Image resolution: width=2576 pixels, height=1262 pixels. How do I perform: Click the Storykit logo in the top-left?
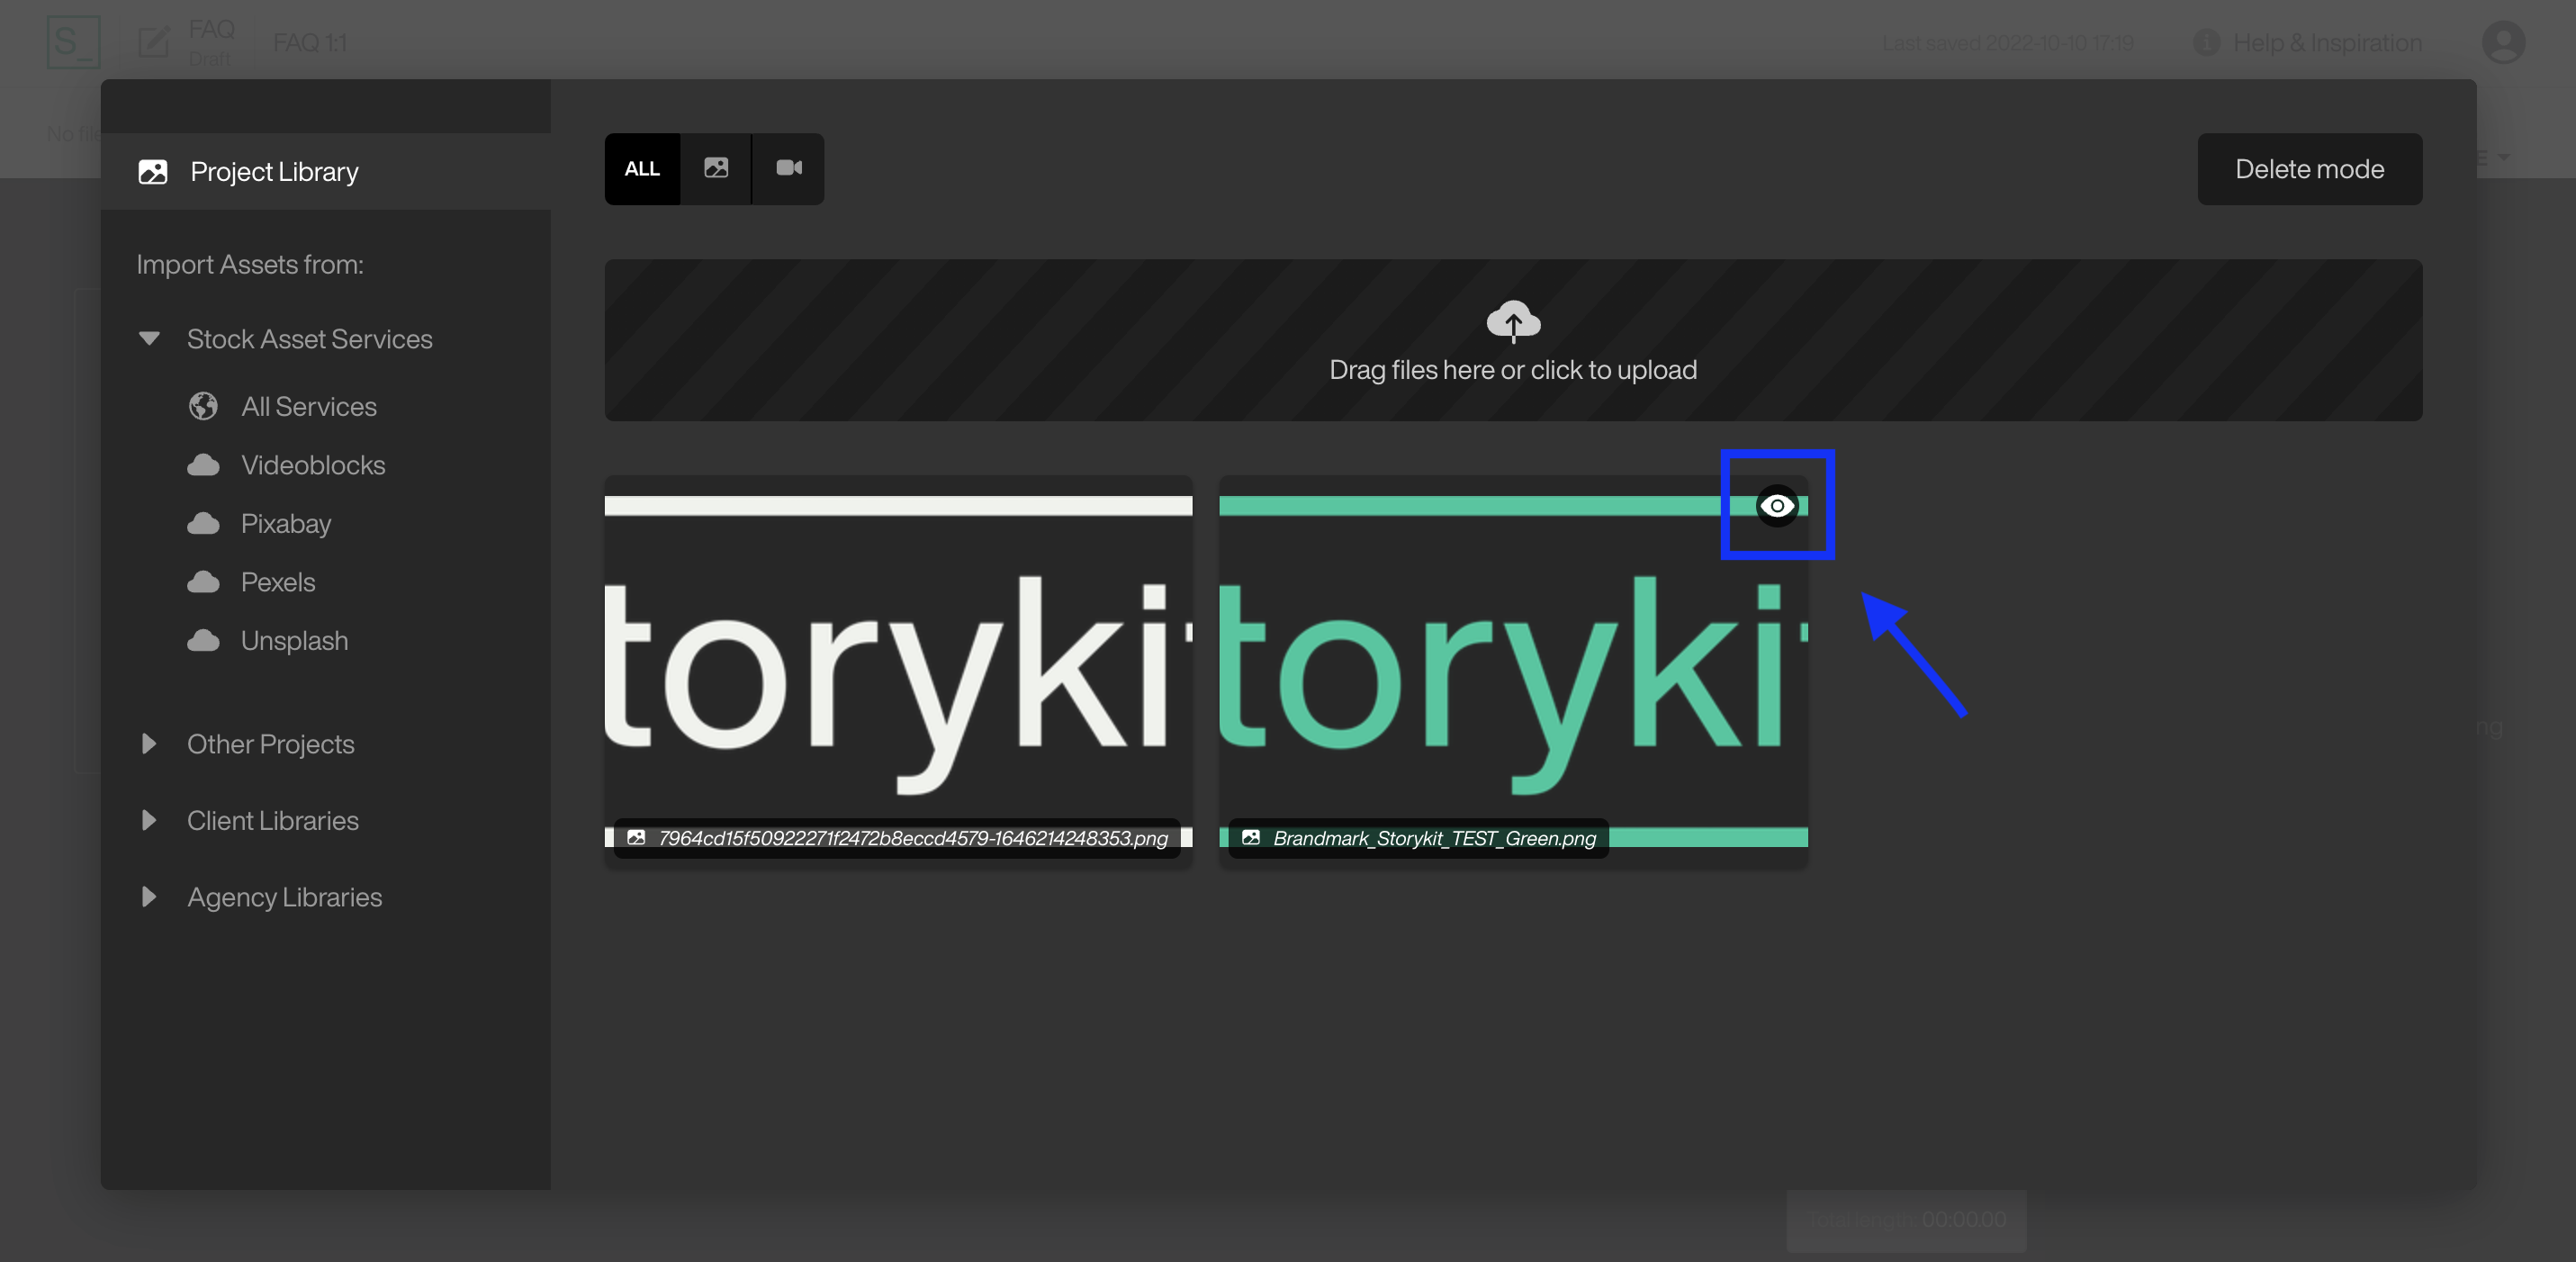tap(73, 42)
